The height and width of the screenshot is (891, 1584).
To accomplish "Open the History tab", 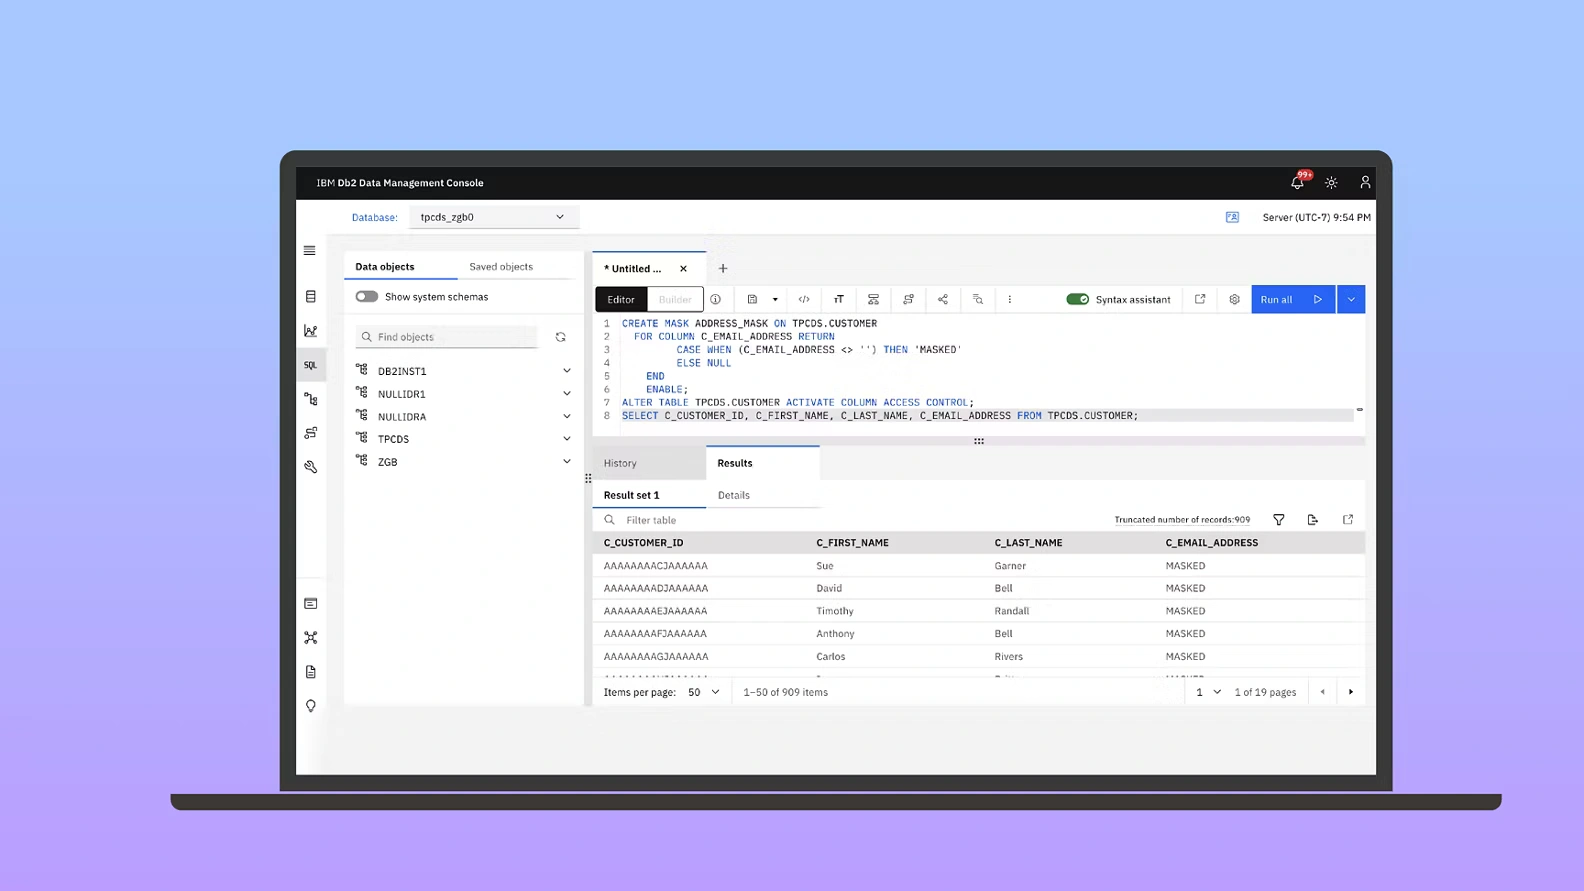I will (620, 463).
